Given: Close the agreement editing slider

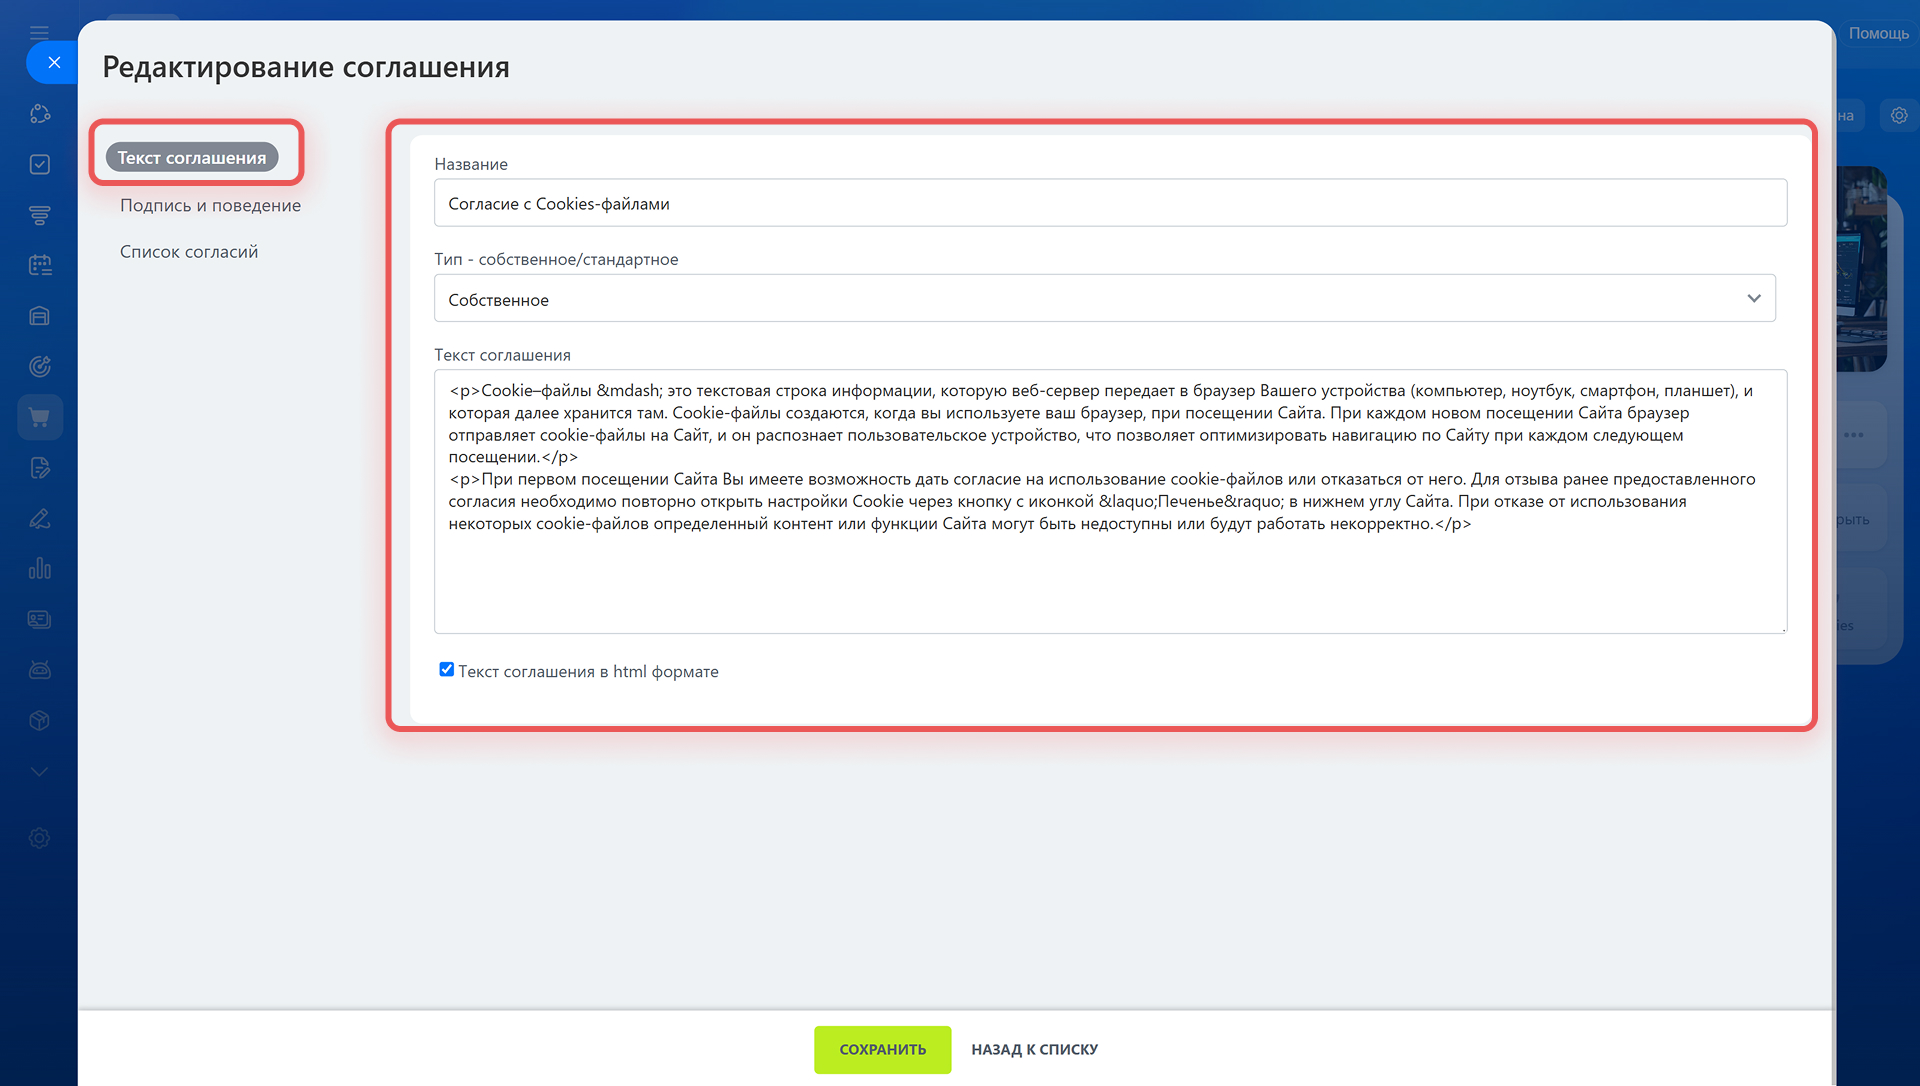Looking at the screenshot, I should (54, 63).
